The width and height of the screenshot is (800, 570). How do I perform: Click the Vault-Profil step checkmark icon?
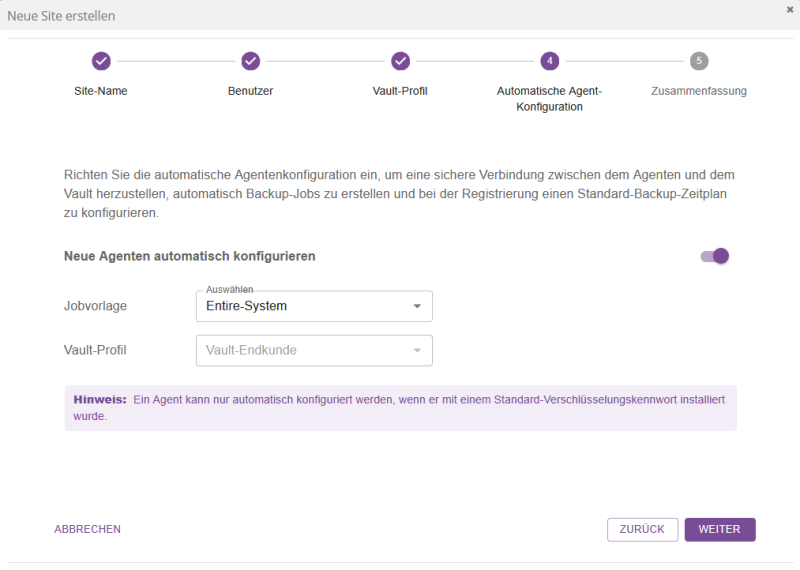(x=401, y=61)
